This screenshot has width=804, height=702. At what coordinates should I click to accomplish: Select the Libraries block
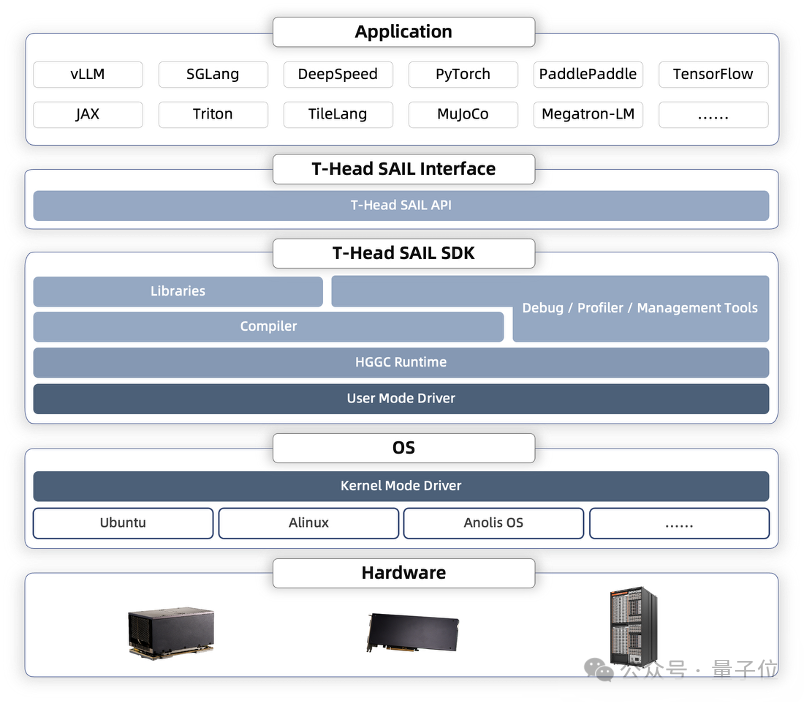click(x=178, y=291)
